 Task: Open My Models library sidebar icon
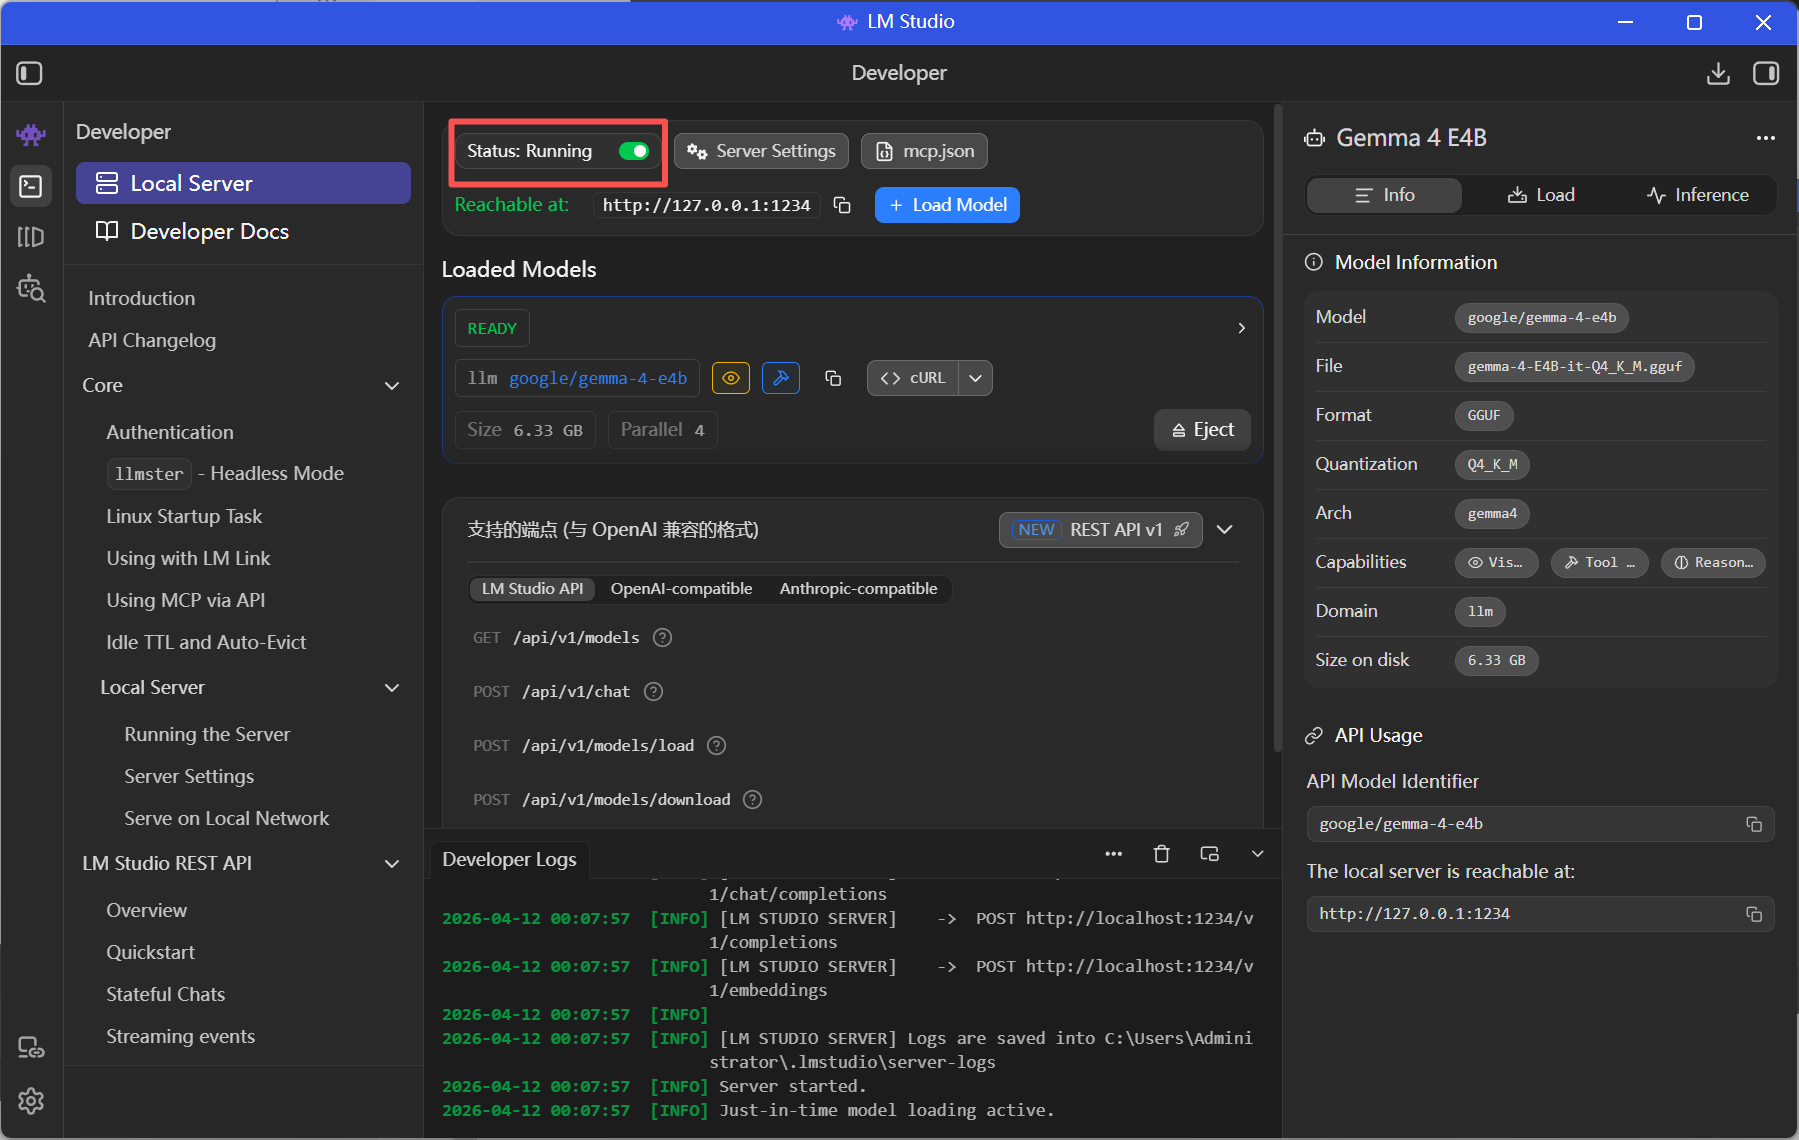point(31,237)
